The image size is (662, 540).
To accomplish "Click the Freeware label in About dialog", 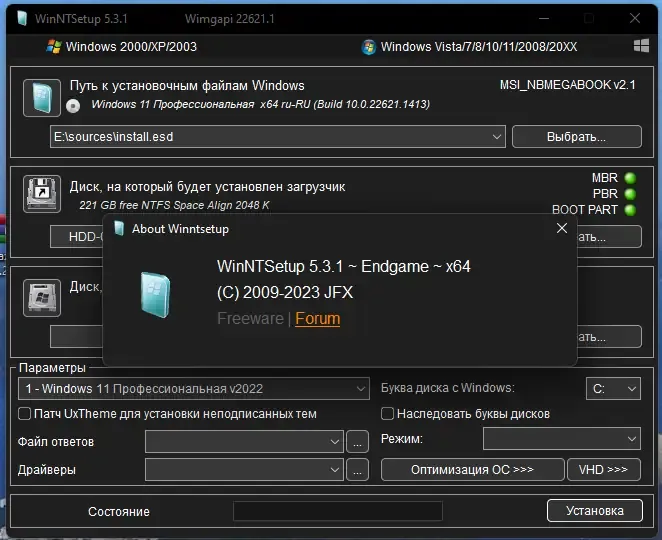I will 250,318.
